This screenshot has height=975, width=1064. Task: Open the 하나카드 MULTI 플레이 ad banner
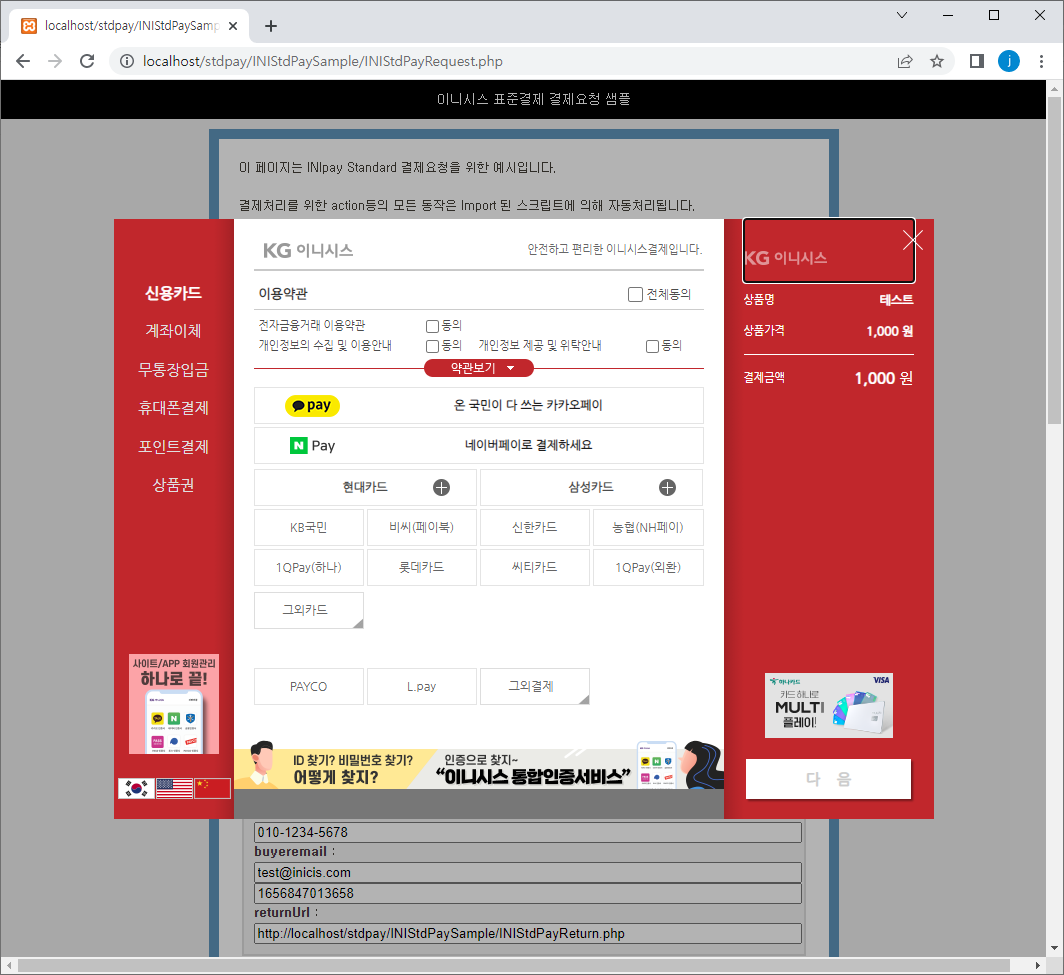829,705
